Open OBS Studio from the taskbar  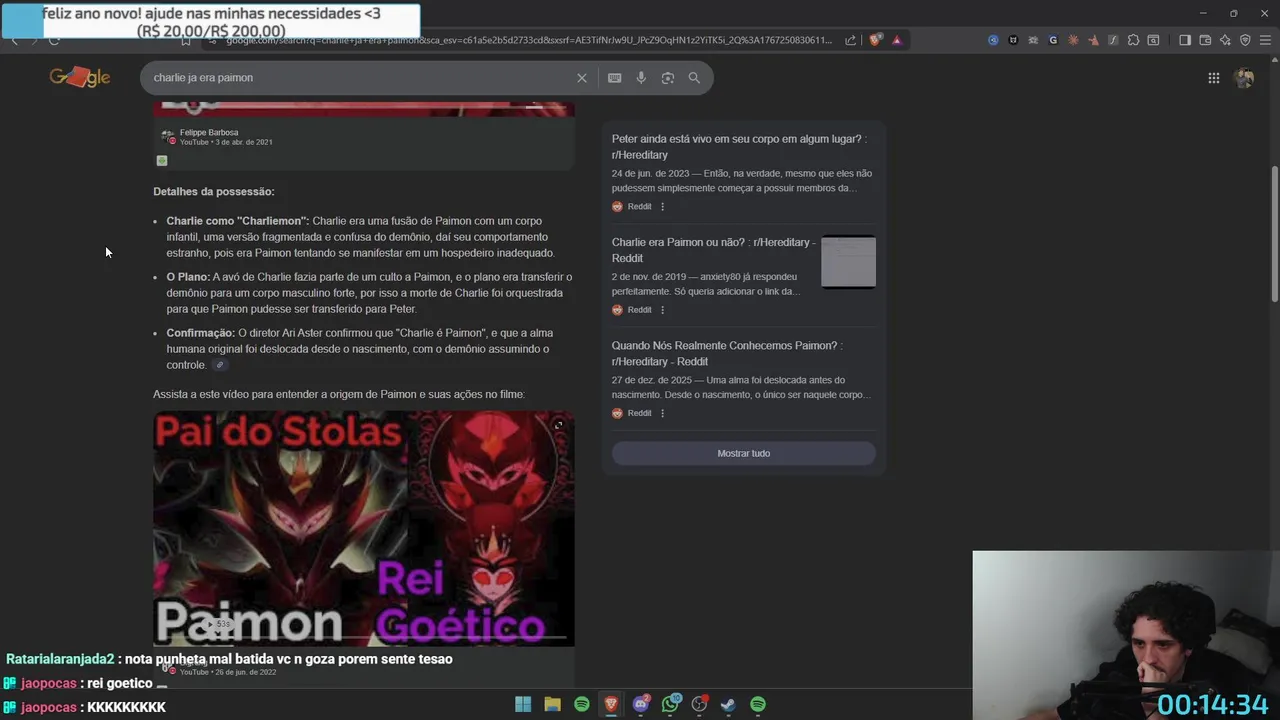700,704
